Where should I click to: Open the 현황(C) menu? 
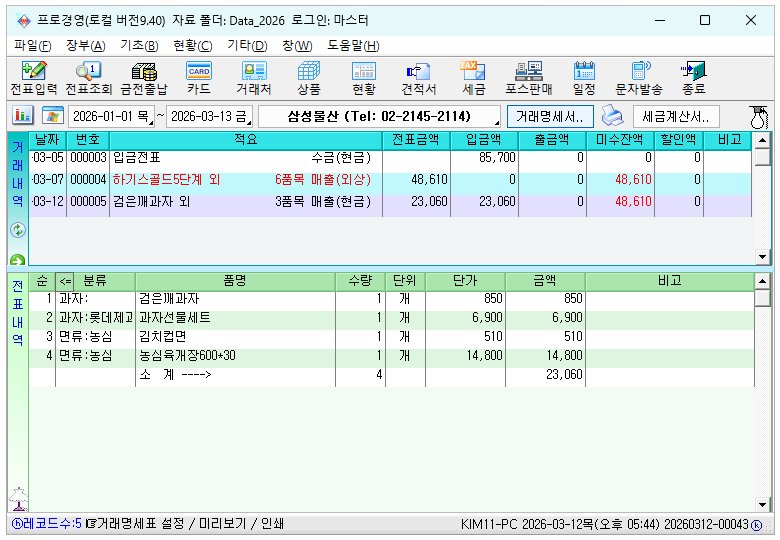tap(192, 45)
